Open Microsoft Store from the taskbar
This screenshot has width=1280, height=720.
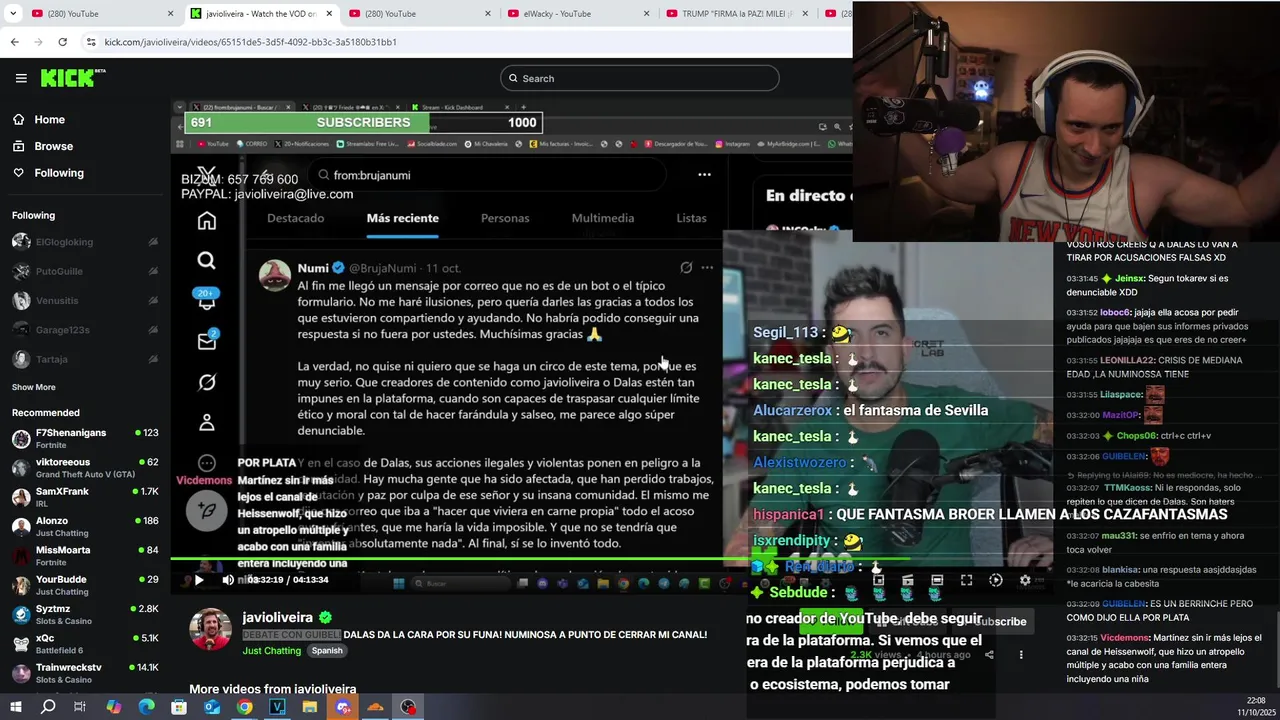[x=178, y=707]
